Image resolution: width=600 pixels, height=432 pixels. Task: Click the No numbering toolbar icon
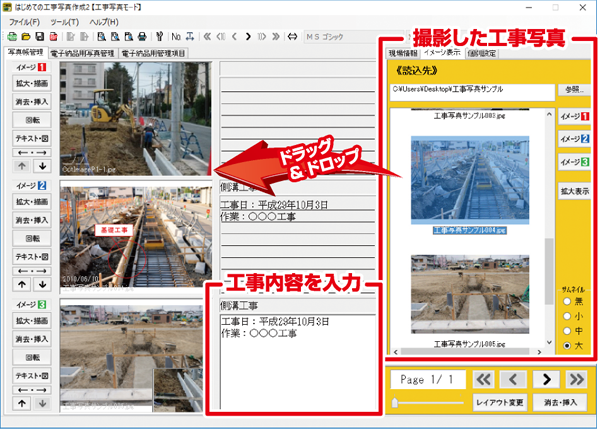coord(176,35)
